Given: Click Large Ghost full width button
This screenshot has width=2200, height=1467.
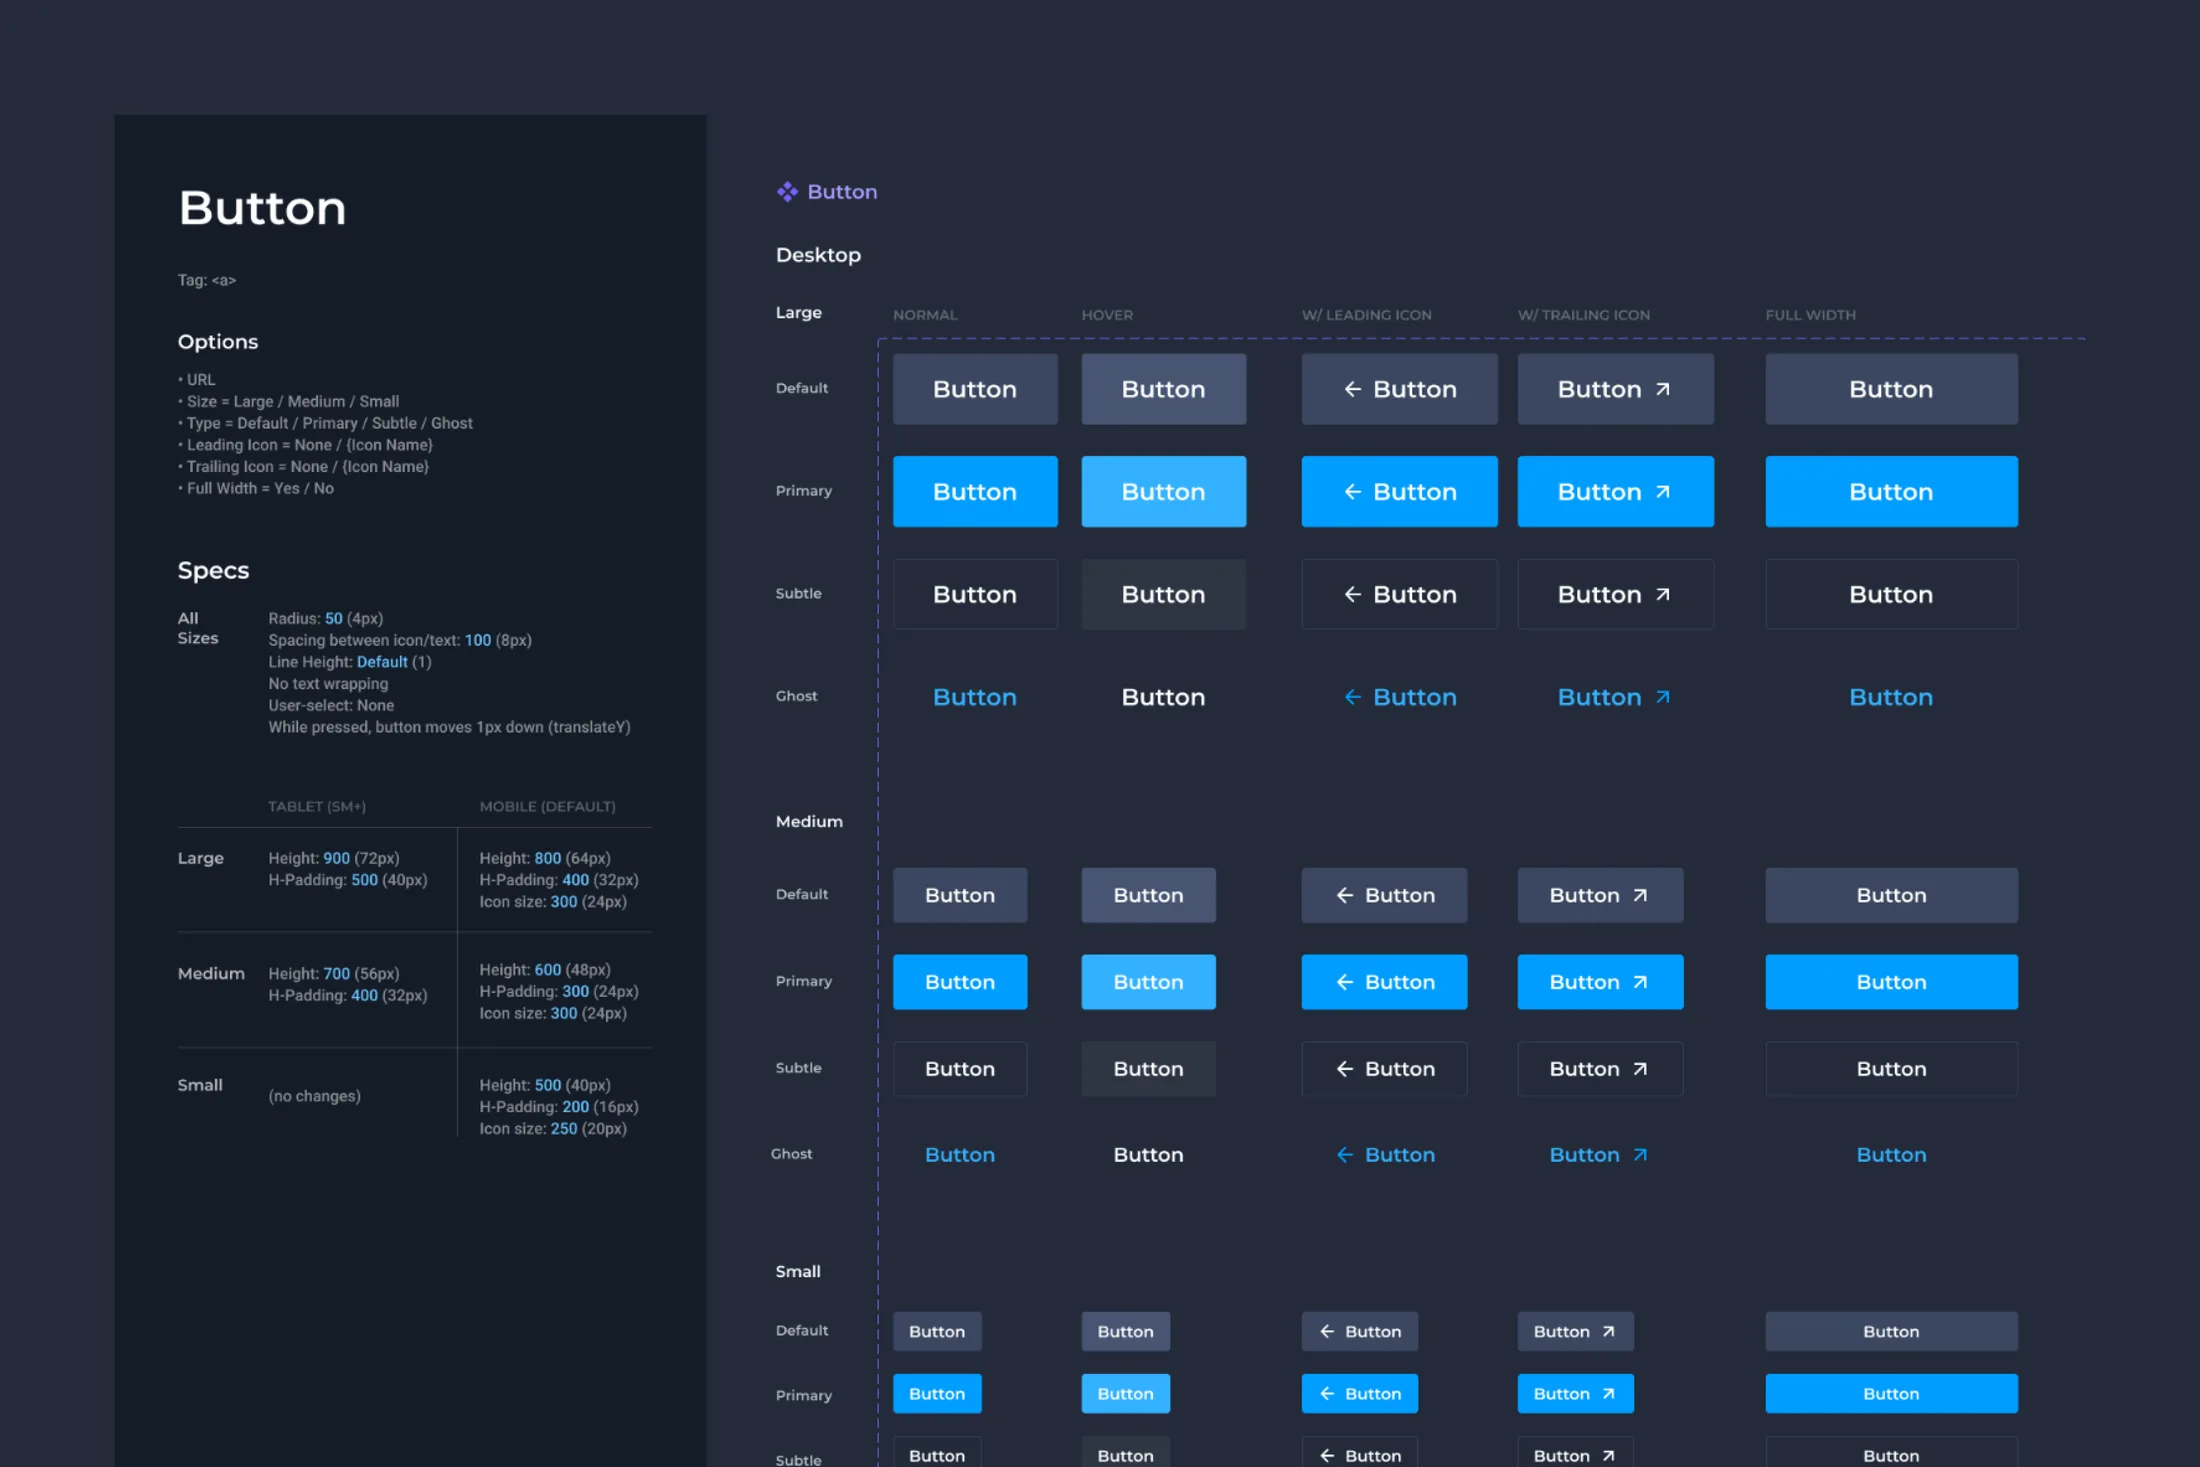Looking at the screenshot, I should 1891,697.
